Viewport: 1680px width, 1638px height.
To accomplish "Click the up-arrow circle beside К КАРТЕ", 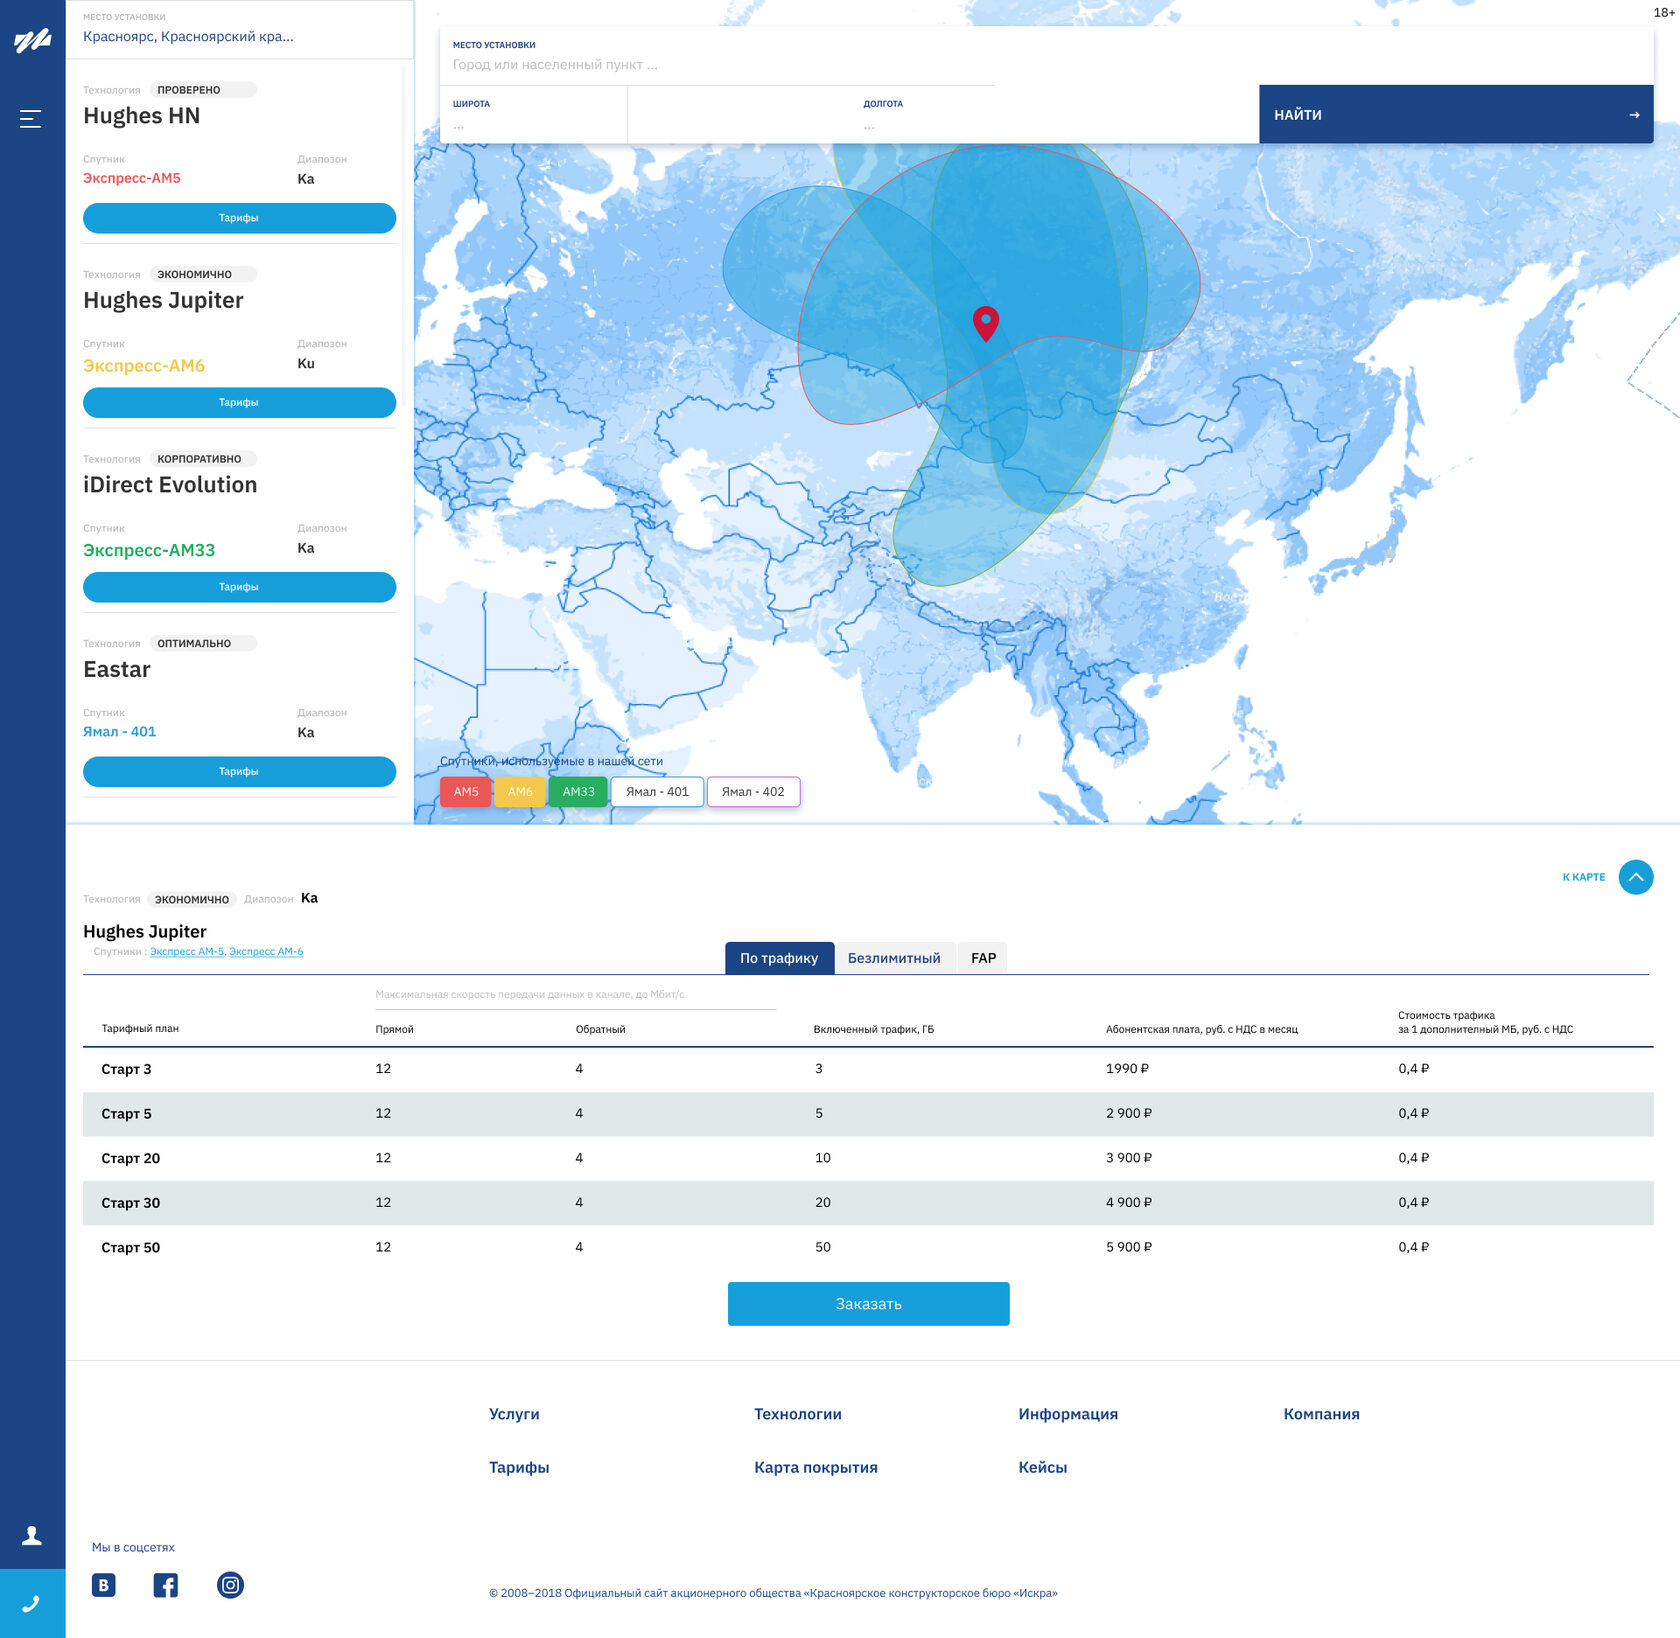I will tap(1636, 877).
